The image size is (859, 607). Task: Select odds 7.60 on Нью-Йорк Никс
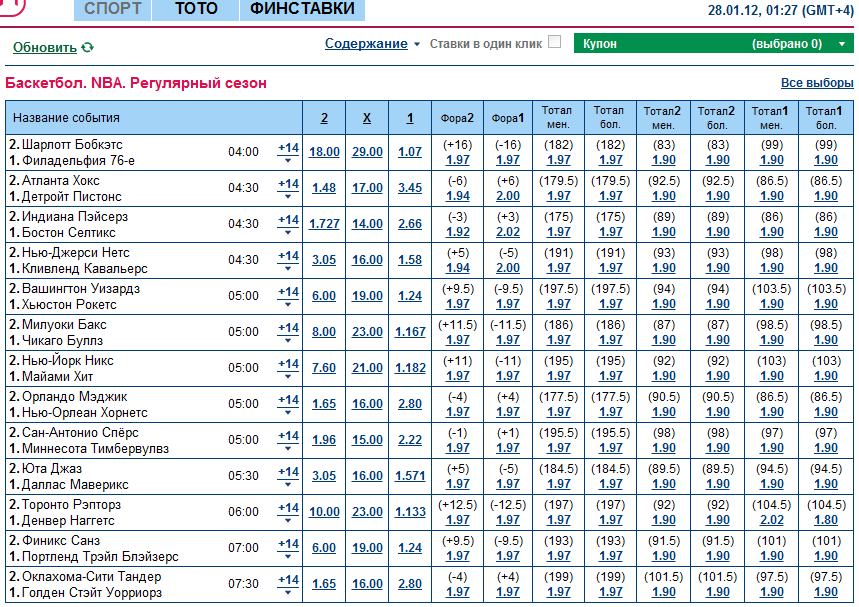(x=324, y=368)
